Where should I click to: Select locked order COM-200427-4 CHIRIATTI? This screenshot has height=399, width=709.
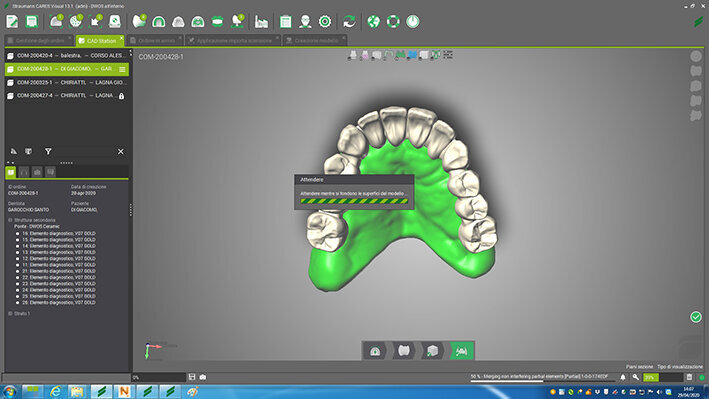coord(67,96)
